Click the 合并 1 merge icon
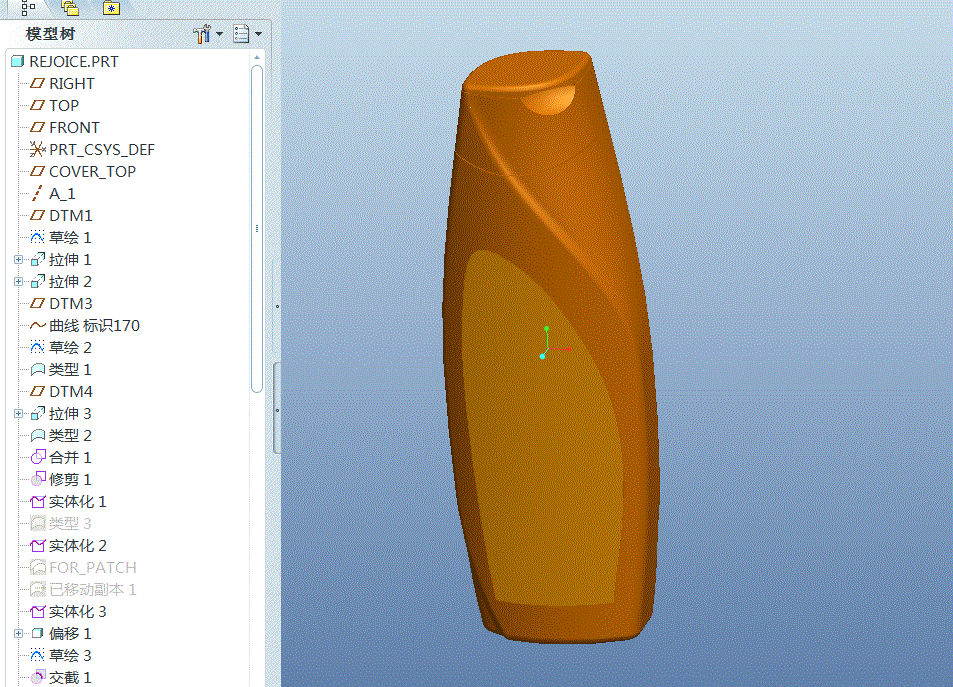This screenshot has height=687, width=953. 38,457
